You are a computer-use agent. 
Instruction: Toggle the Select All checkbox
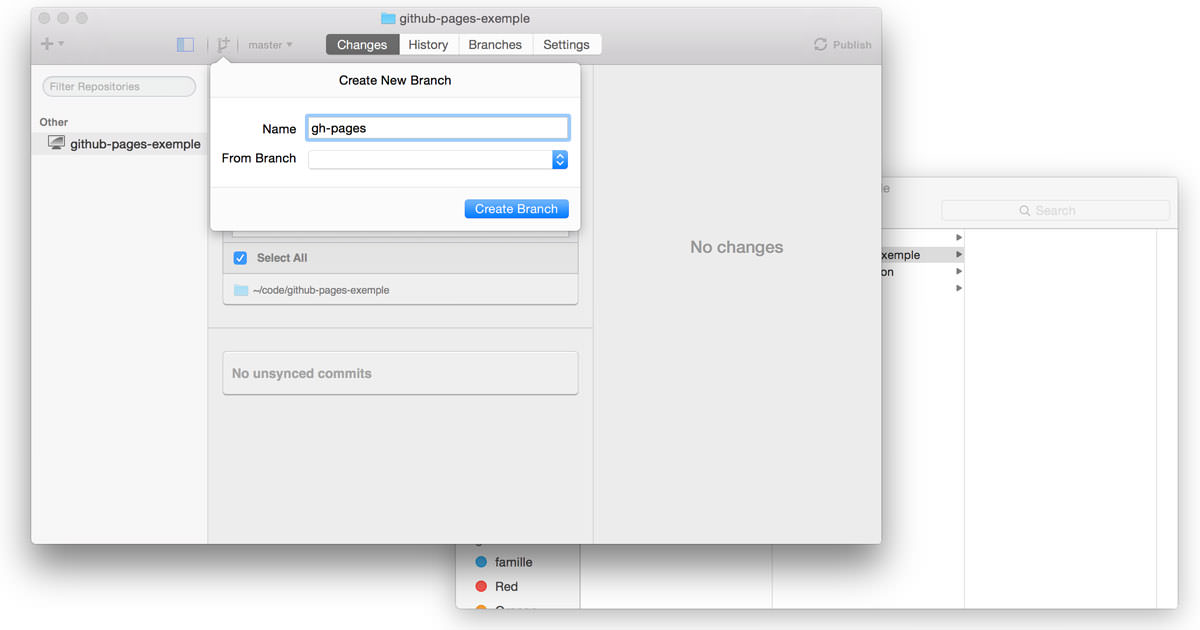(240, 258)
